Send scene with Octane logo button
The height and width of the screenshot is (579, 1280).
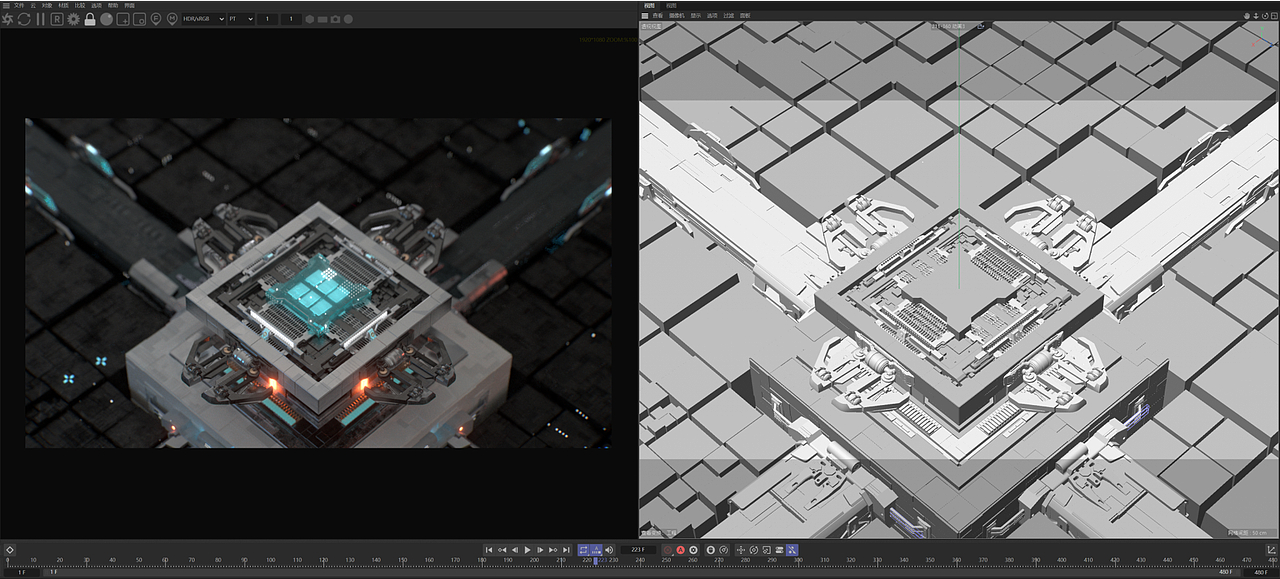click(x=6, y=19)
